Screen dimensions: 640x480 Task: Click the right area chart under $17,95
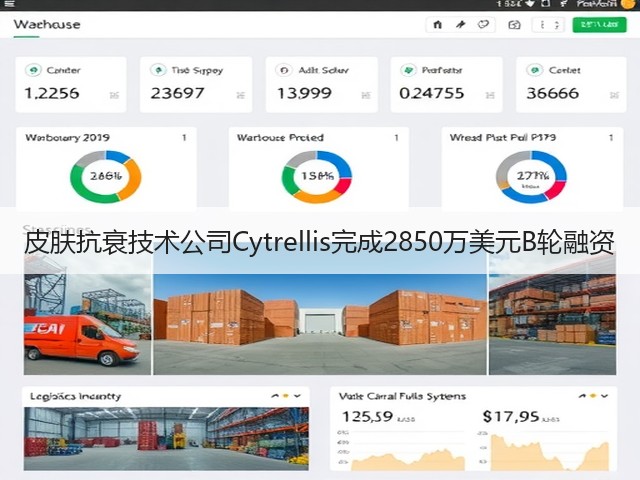(x=549, y=451)
